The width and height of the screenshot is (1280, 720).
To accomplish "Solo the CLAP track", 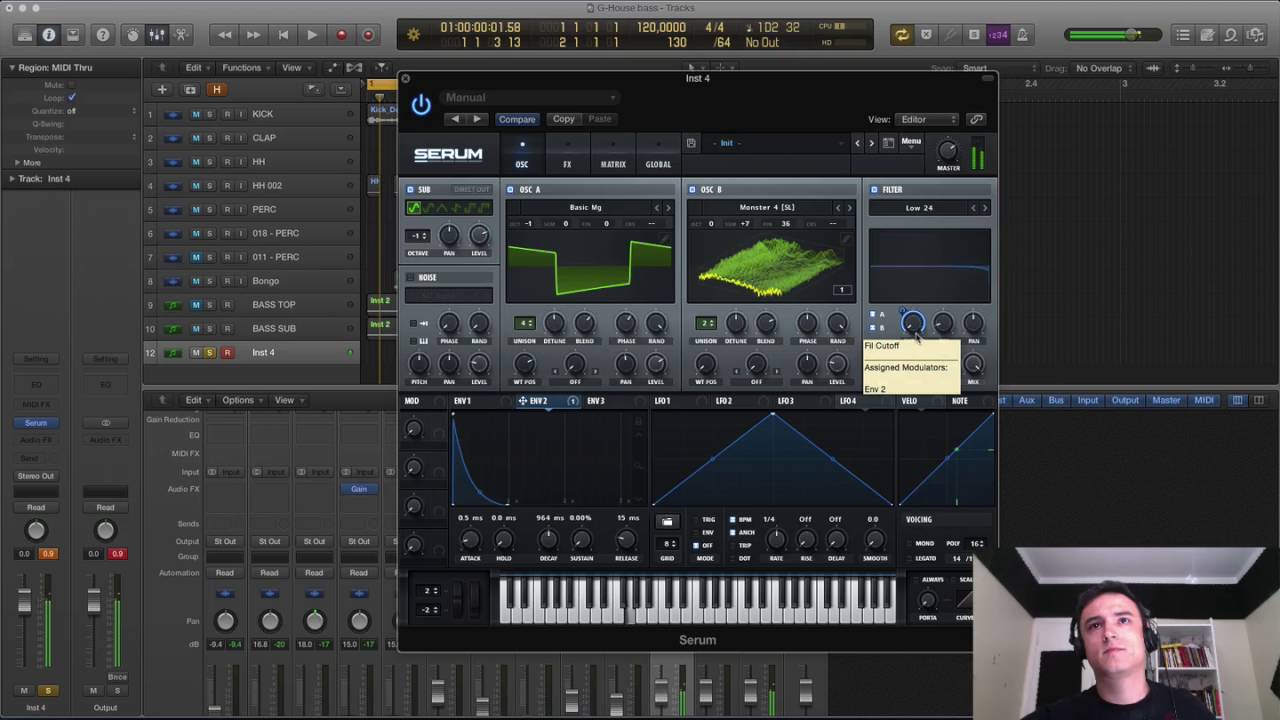I will 210,138.
